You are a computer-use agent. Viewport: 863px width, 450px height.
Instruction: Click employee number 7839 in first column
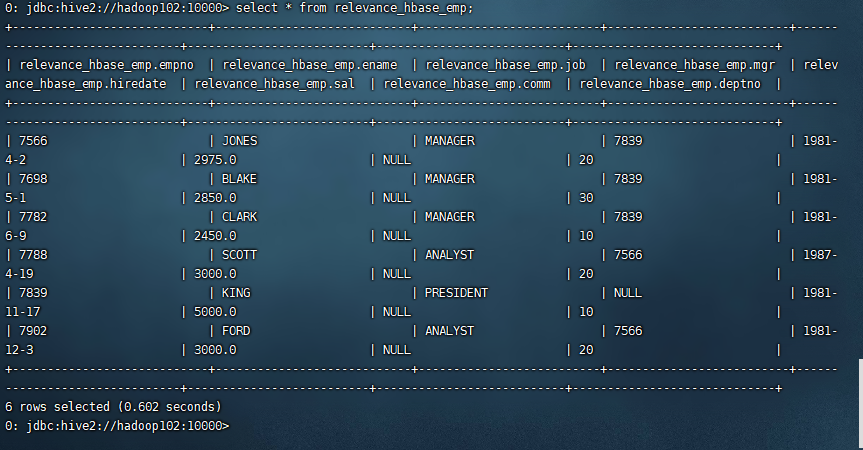click(34, 293)
